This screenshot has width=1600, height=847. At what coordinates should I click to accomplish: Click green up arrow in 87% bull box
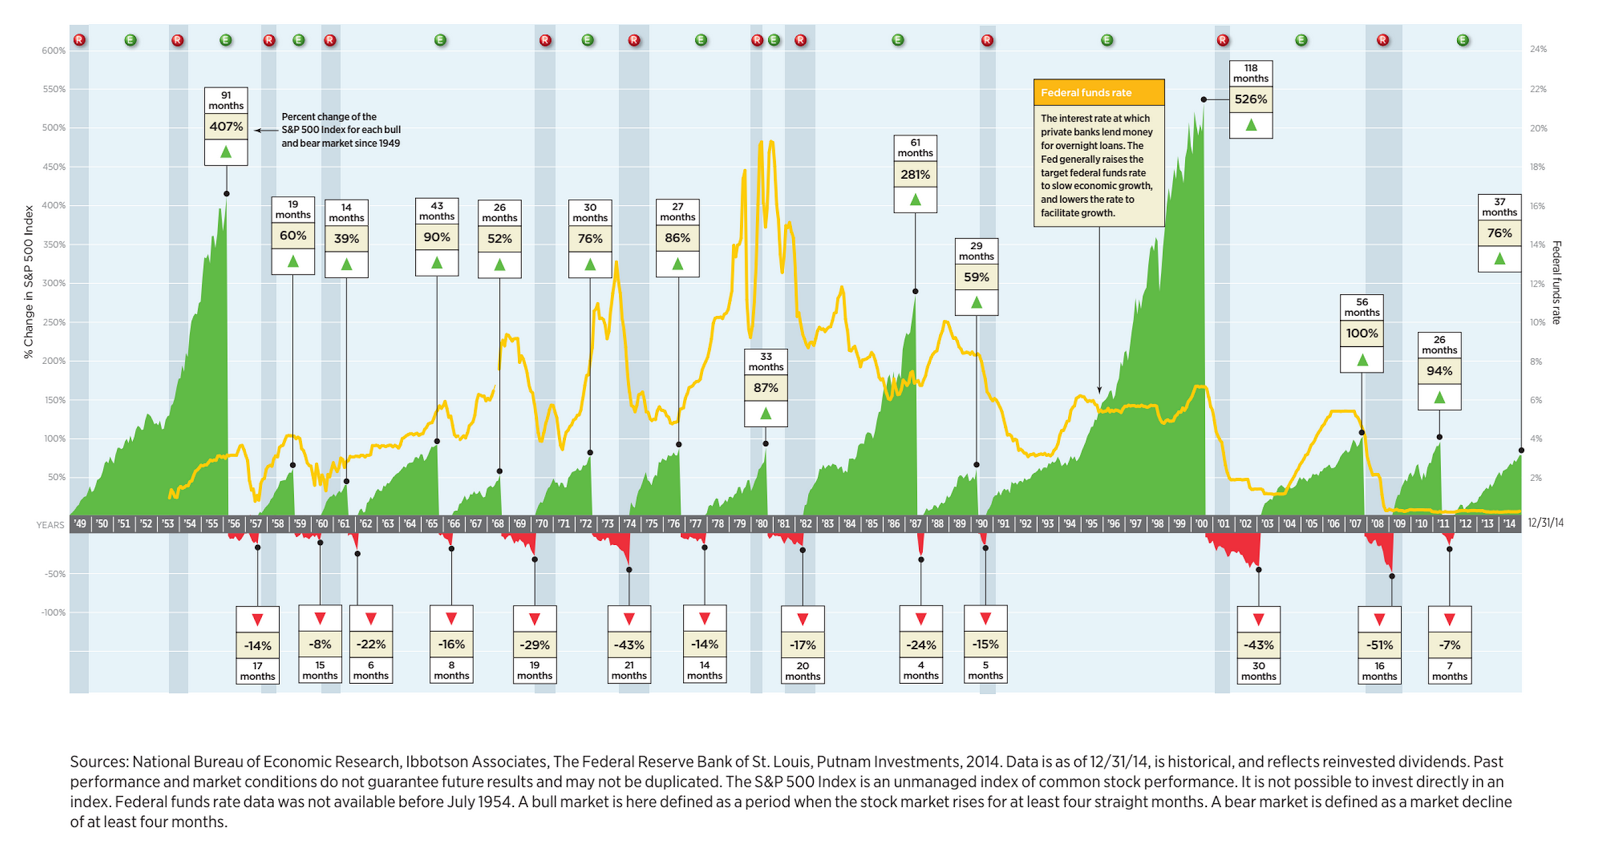point(766,414)
